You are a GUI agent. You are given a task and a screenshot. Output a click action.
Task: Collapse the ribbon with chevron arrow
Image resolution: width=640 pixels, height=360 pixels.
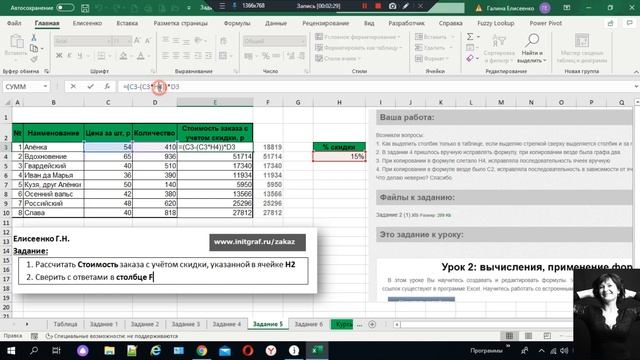pos(636,72)
